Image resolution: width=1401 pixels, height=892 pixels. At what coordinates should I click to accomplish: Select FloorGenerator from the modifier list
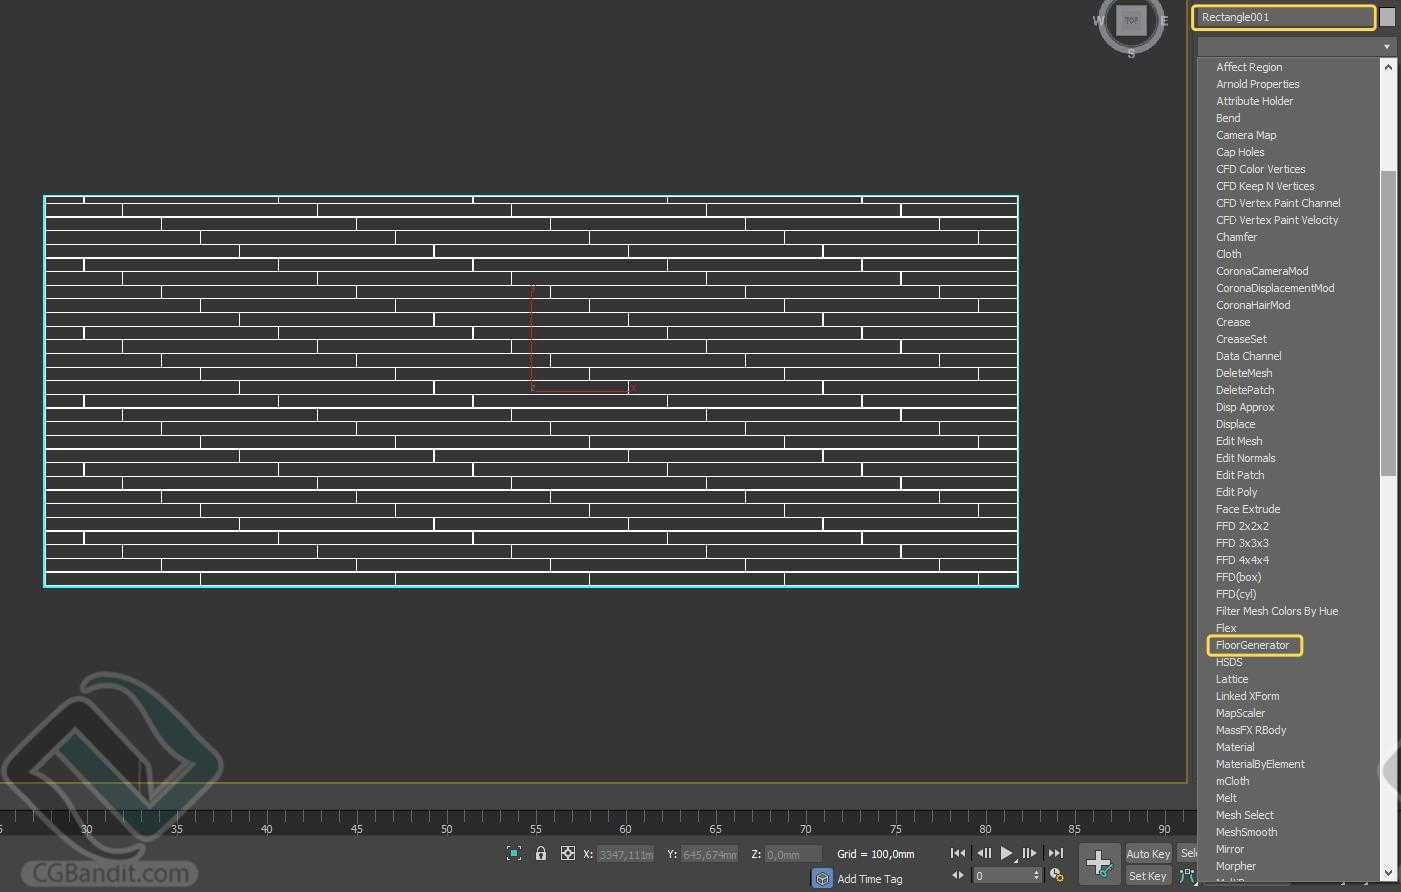click(1253, 645)
